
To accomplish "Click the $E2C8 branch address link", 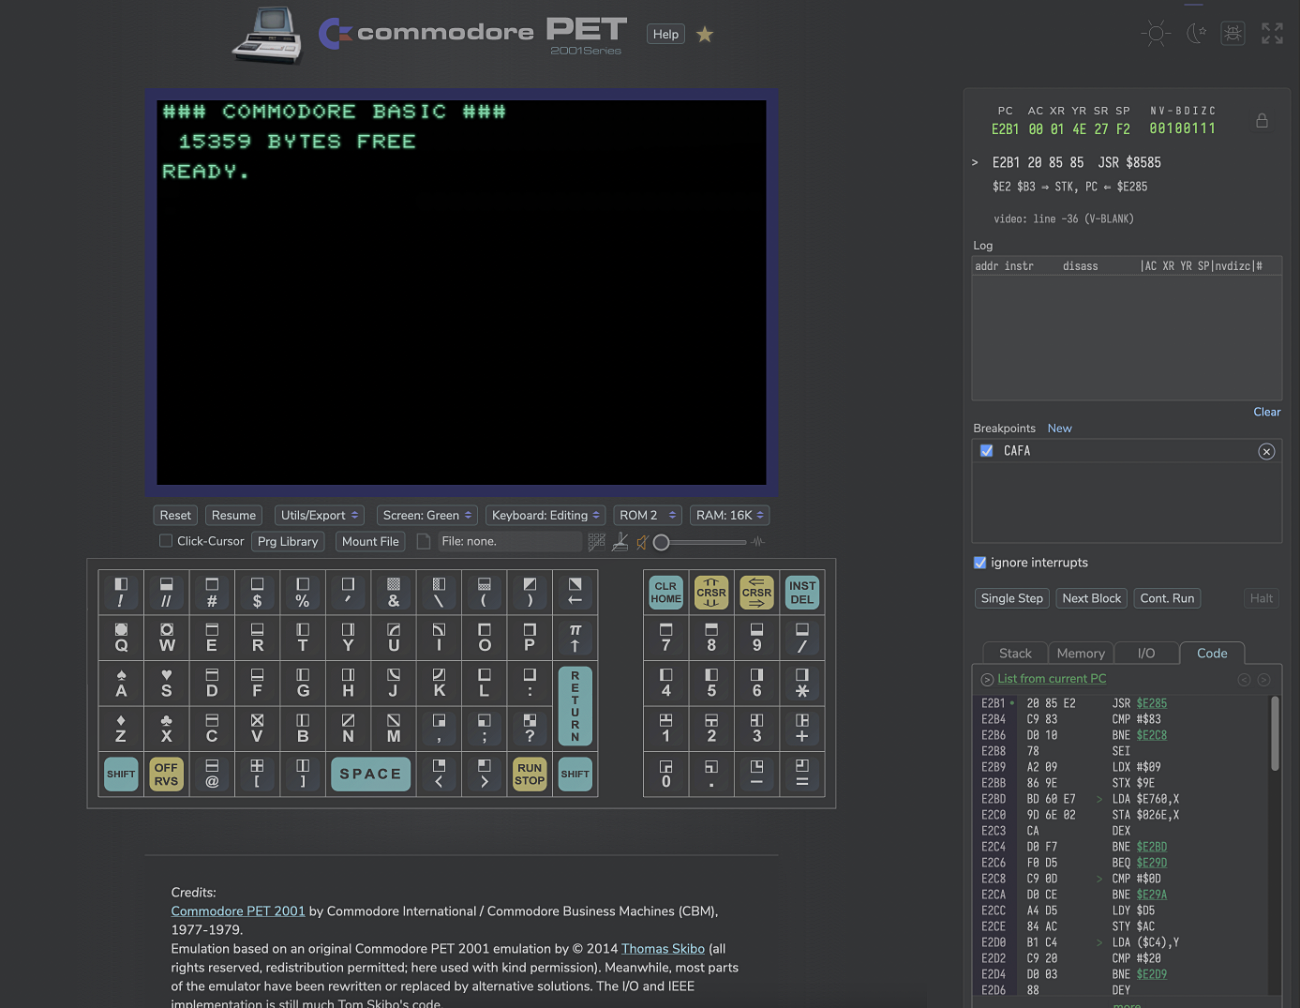I will coord(1151,735).
